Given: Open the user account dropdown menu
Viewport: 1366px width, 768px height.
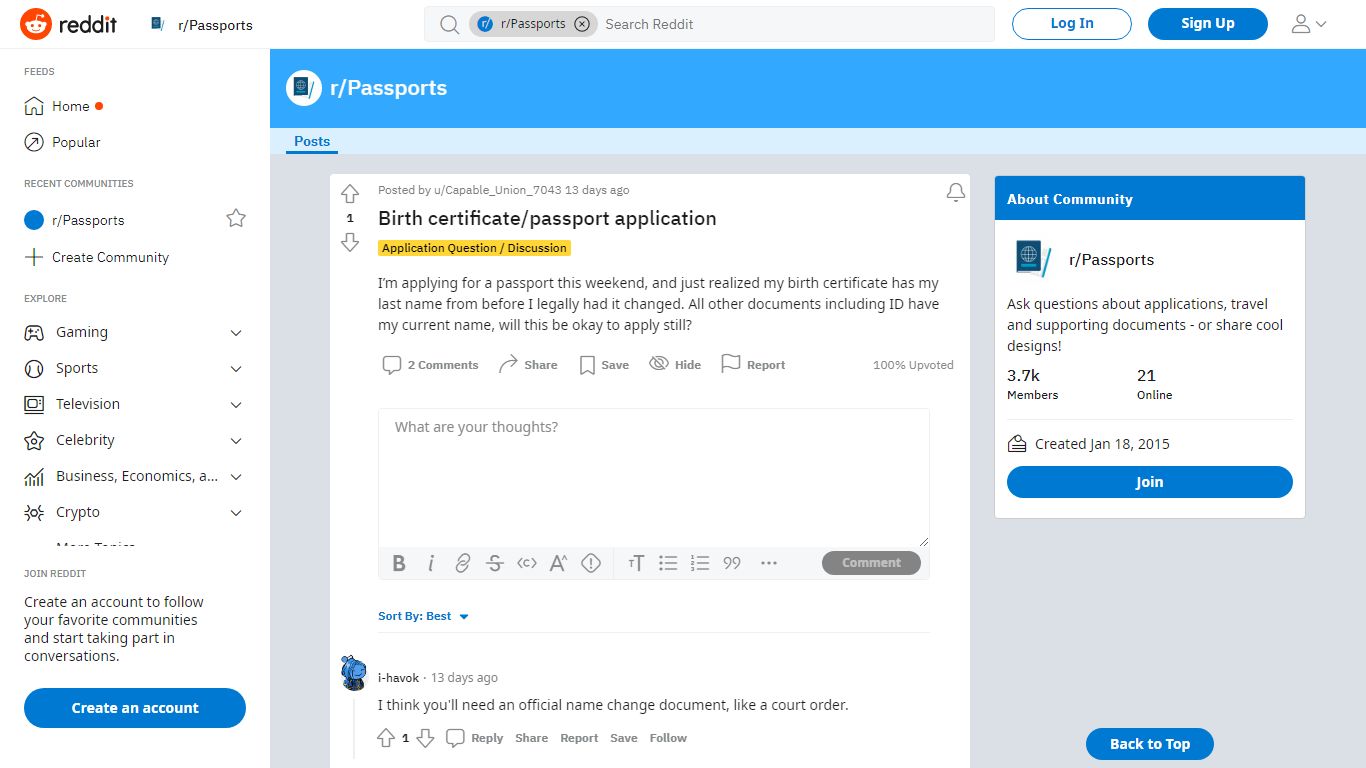Looking at the screenshot, I should click(x=1309, y=24).
